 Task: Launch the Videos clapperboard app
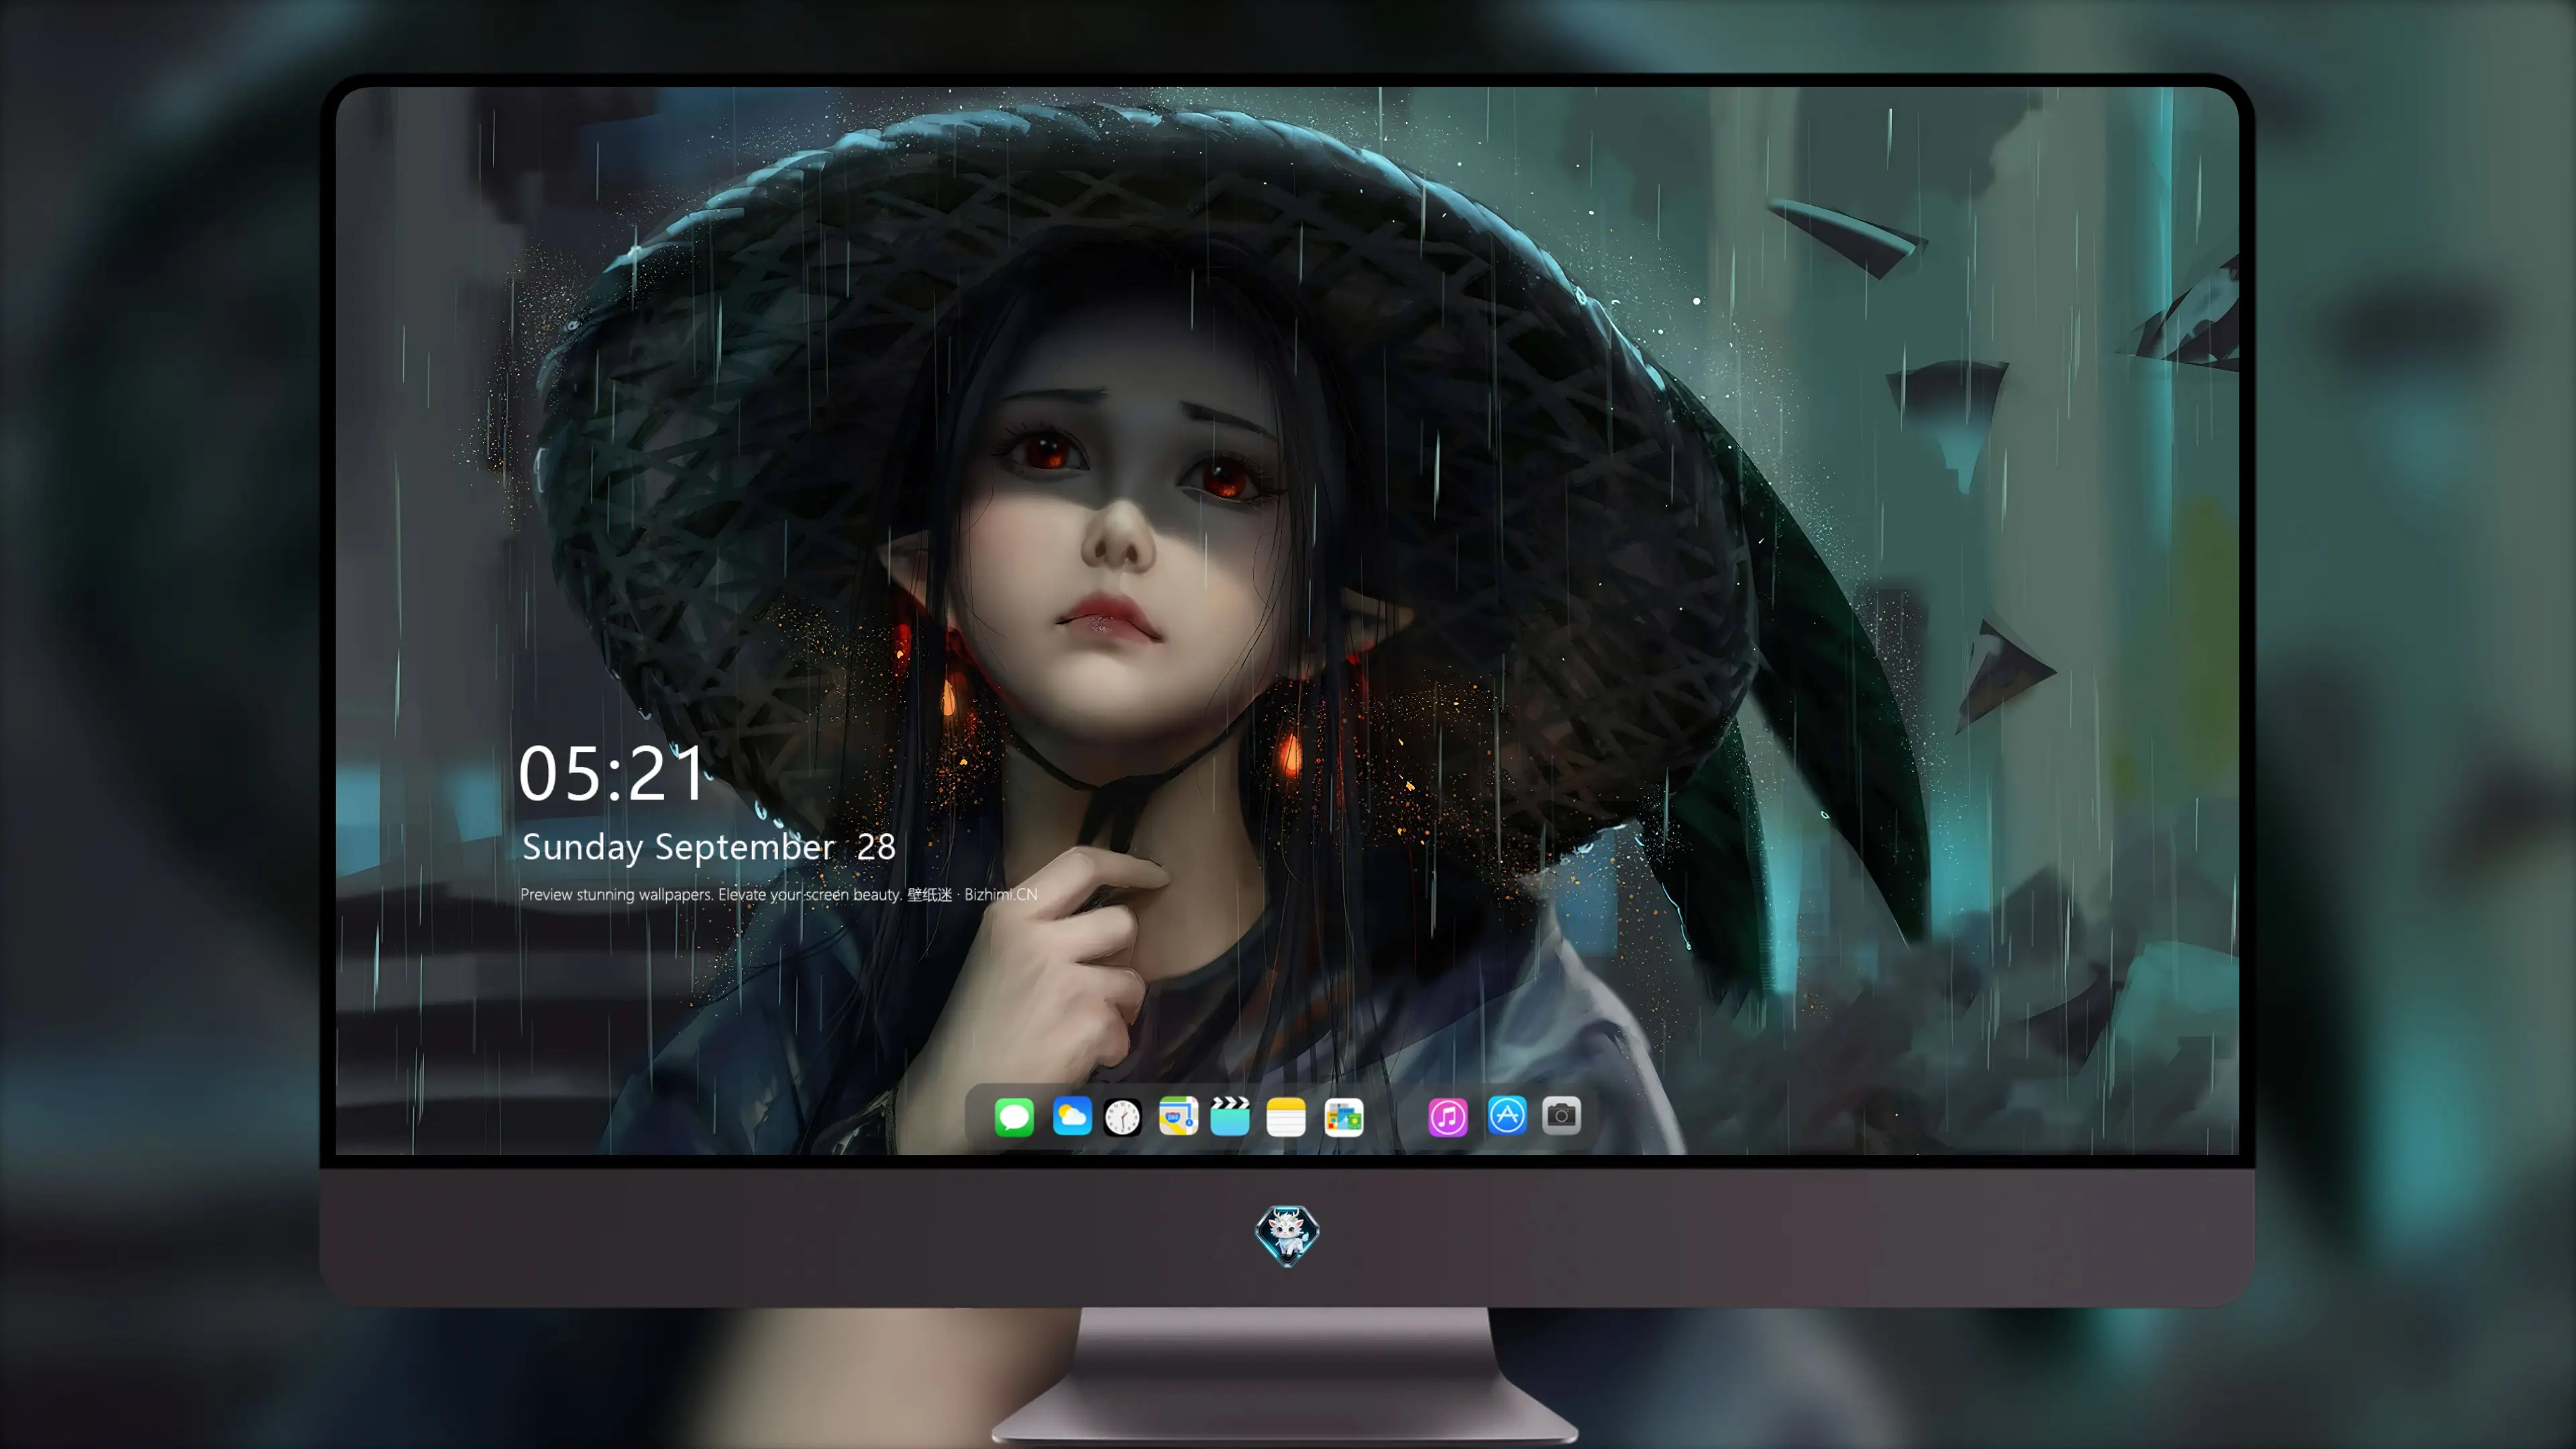tap(1230, 1116)
